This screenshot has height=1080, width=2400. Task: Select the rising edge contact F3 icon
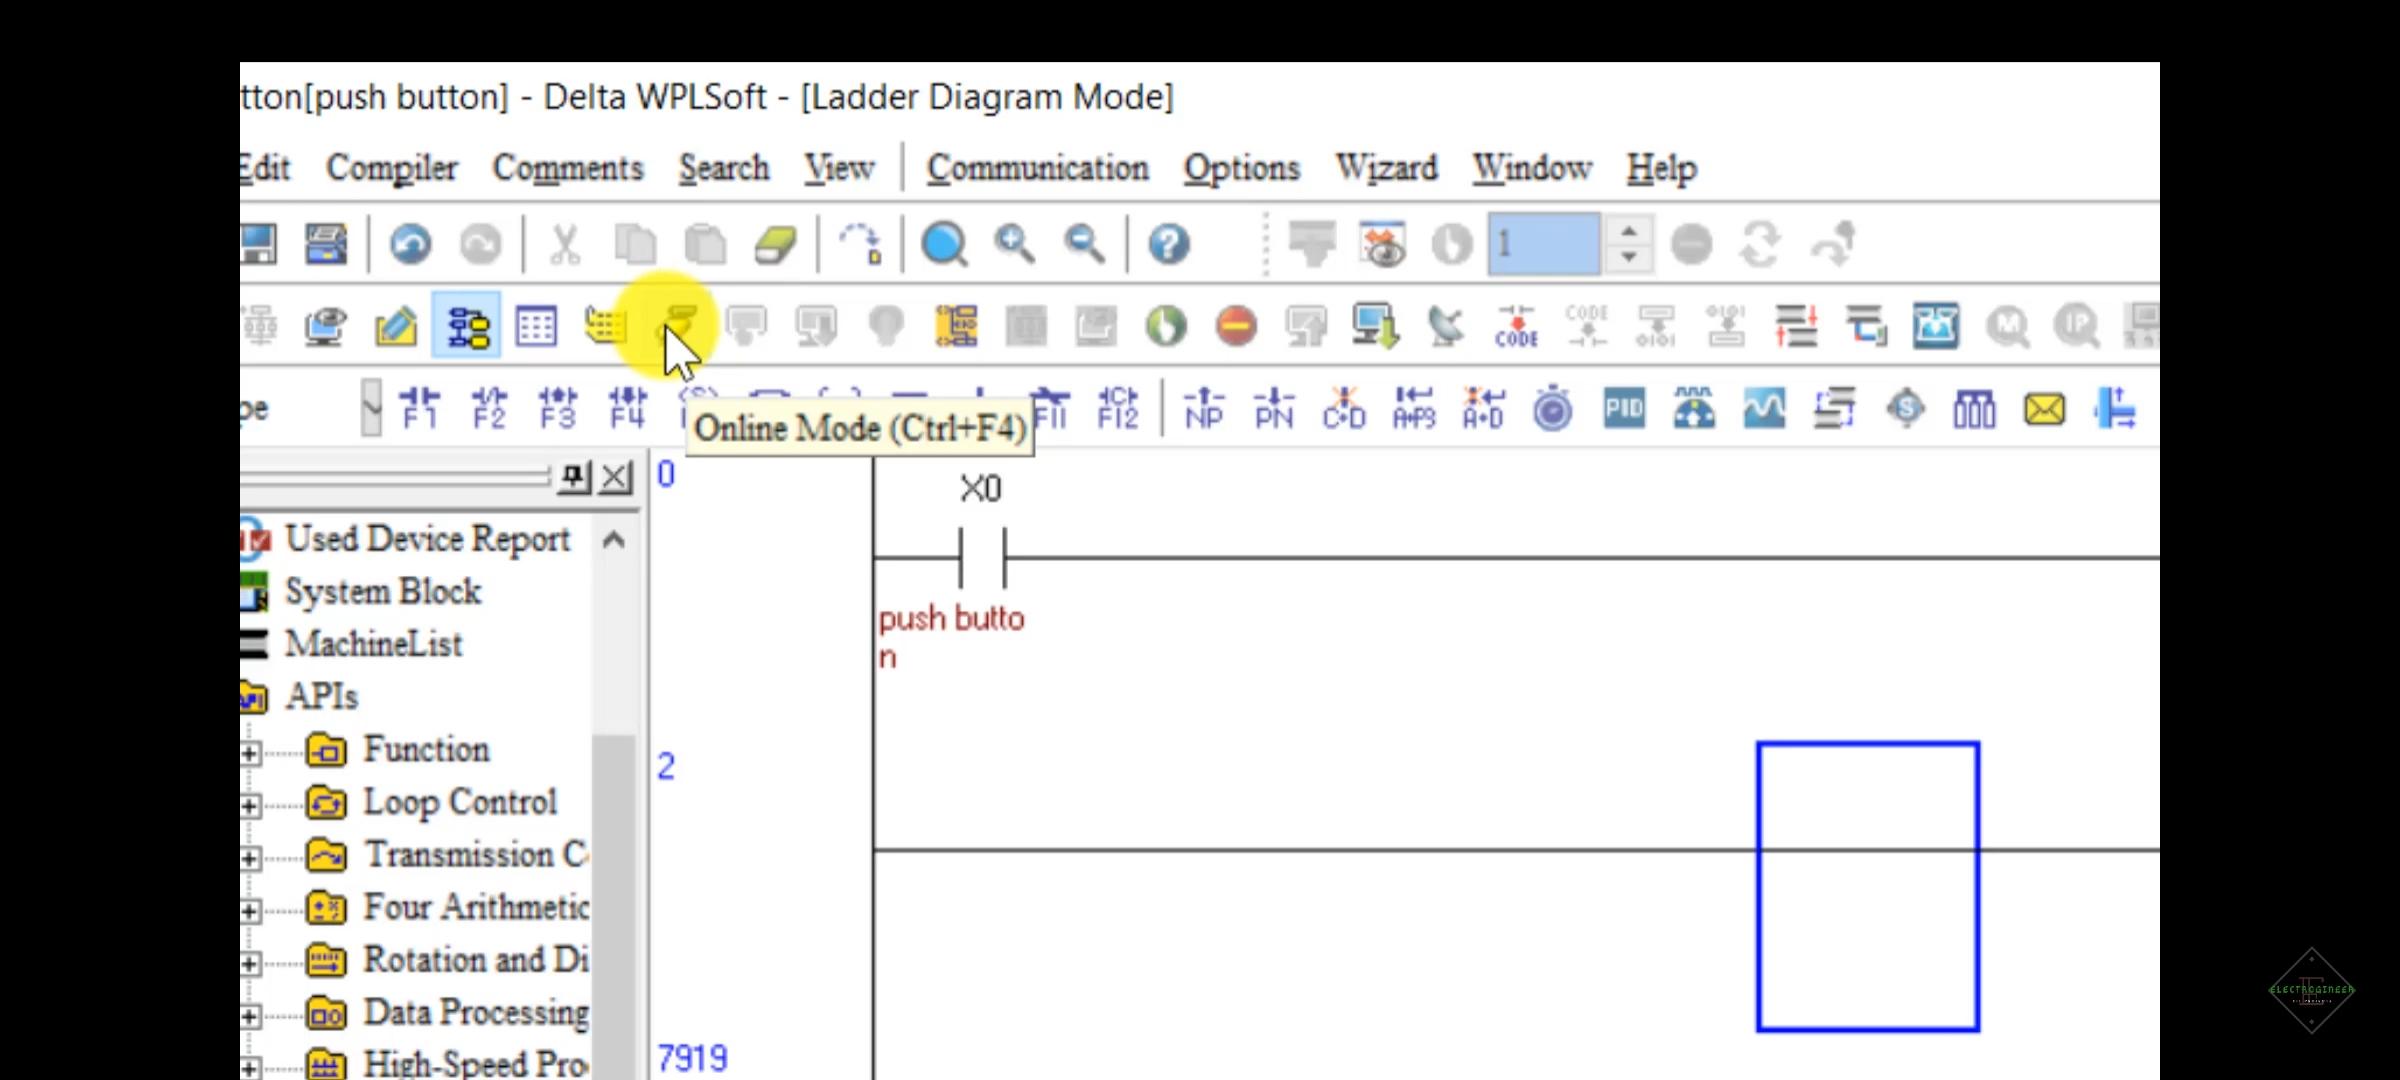[559, 407]
